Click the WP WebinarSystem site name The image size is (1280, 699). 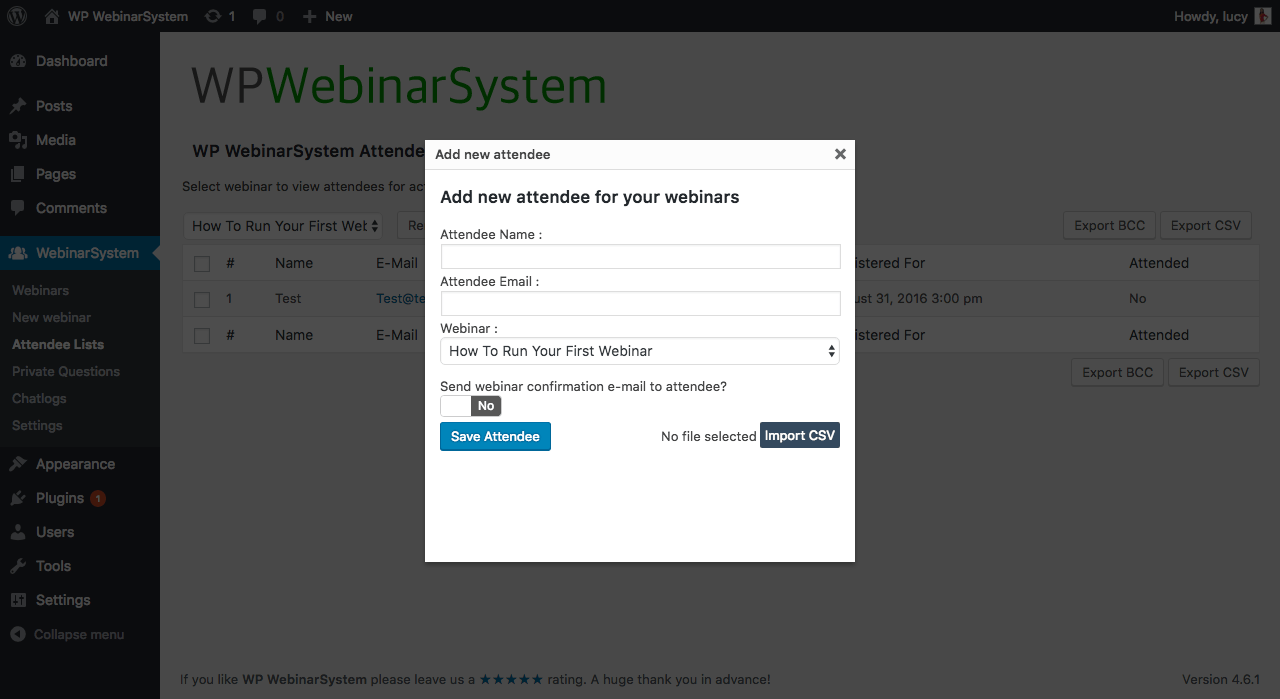[128, 16]
